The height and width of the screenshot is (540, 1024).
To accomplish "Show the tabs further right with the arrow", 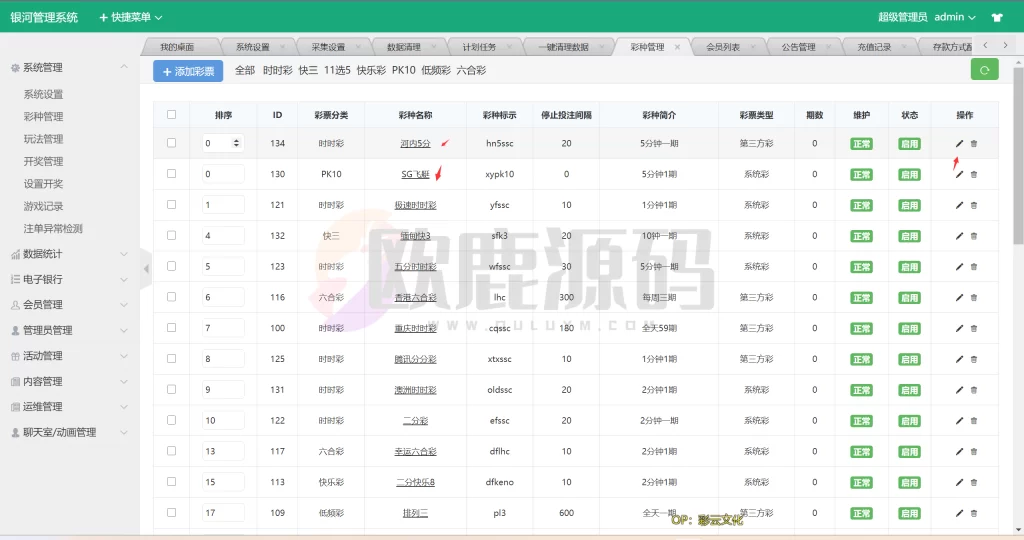I will coord(1005,45).
